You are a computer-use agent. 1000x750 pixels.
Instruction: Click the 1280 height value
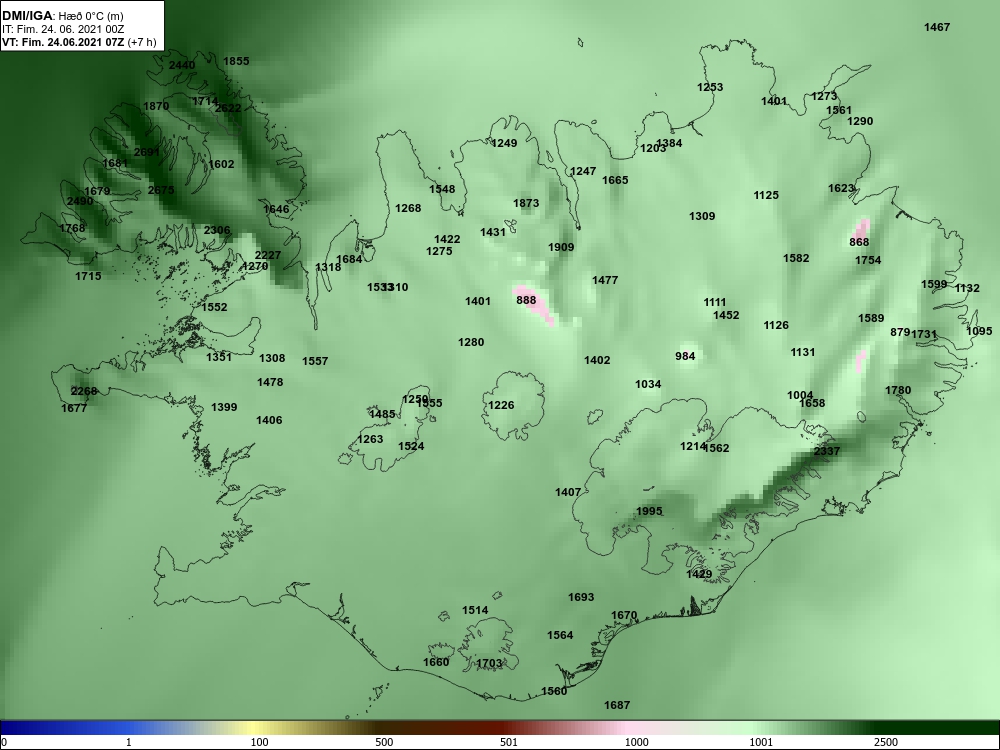(x=471, y=342)
